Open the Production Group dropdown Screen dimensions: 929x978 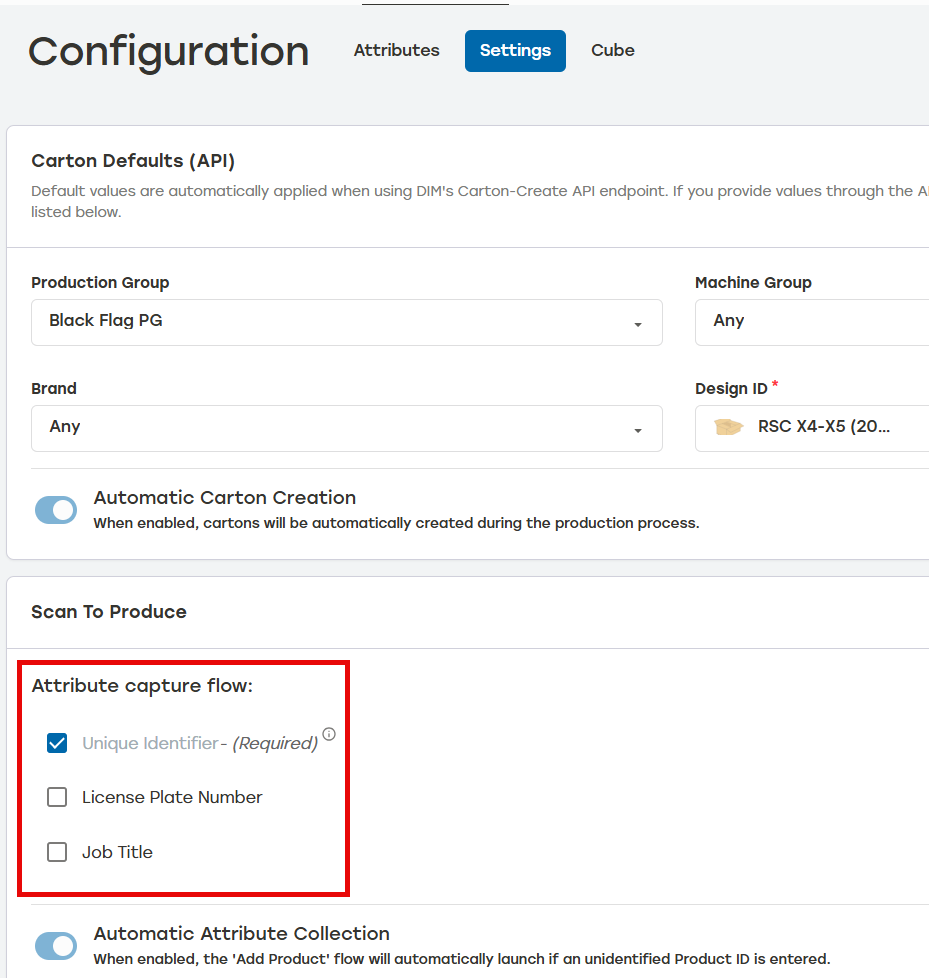point(347,322)
